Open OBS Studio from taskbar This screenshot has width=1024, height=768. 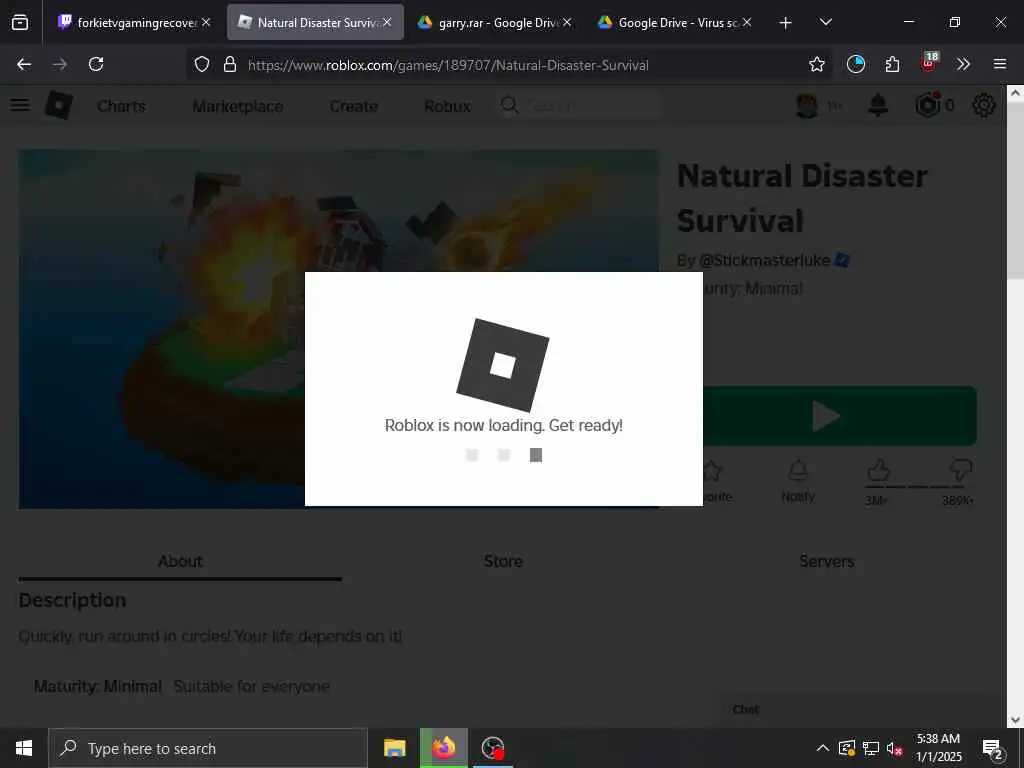492,748
